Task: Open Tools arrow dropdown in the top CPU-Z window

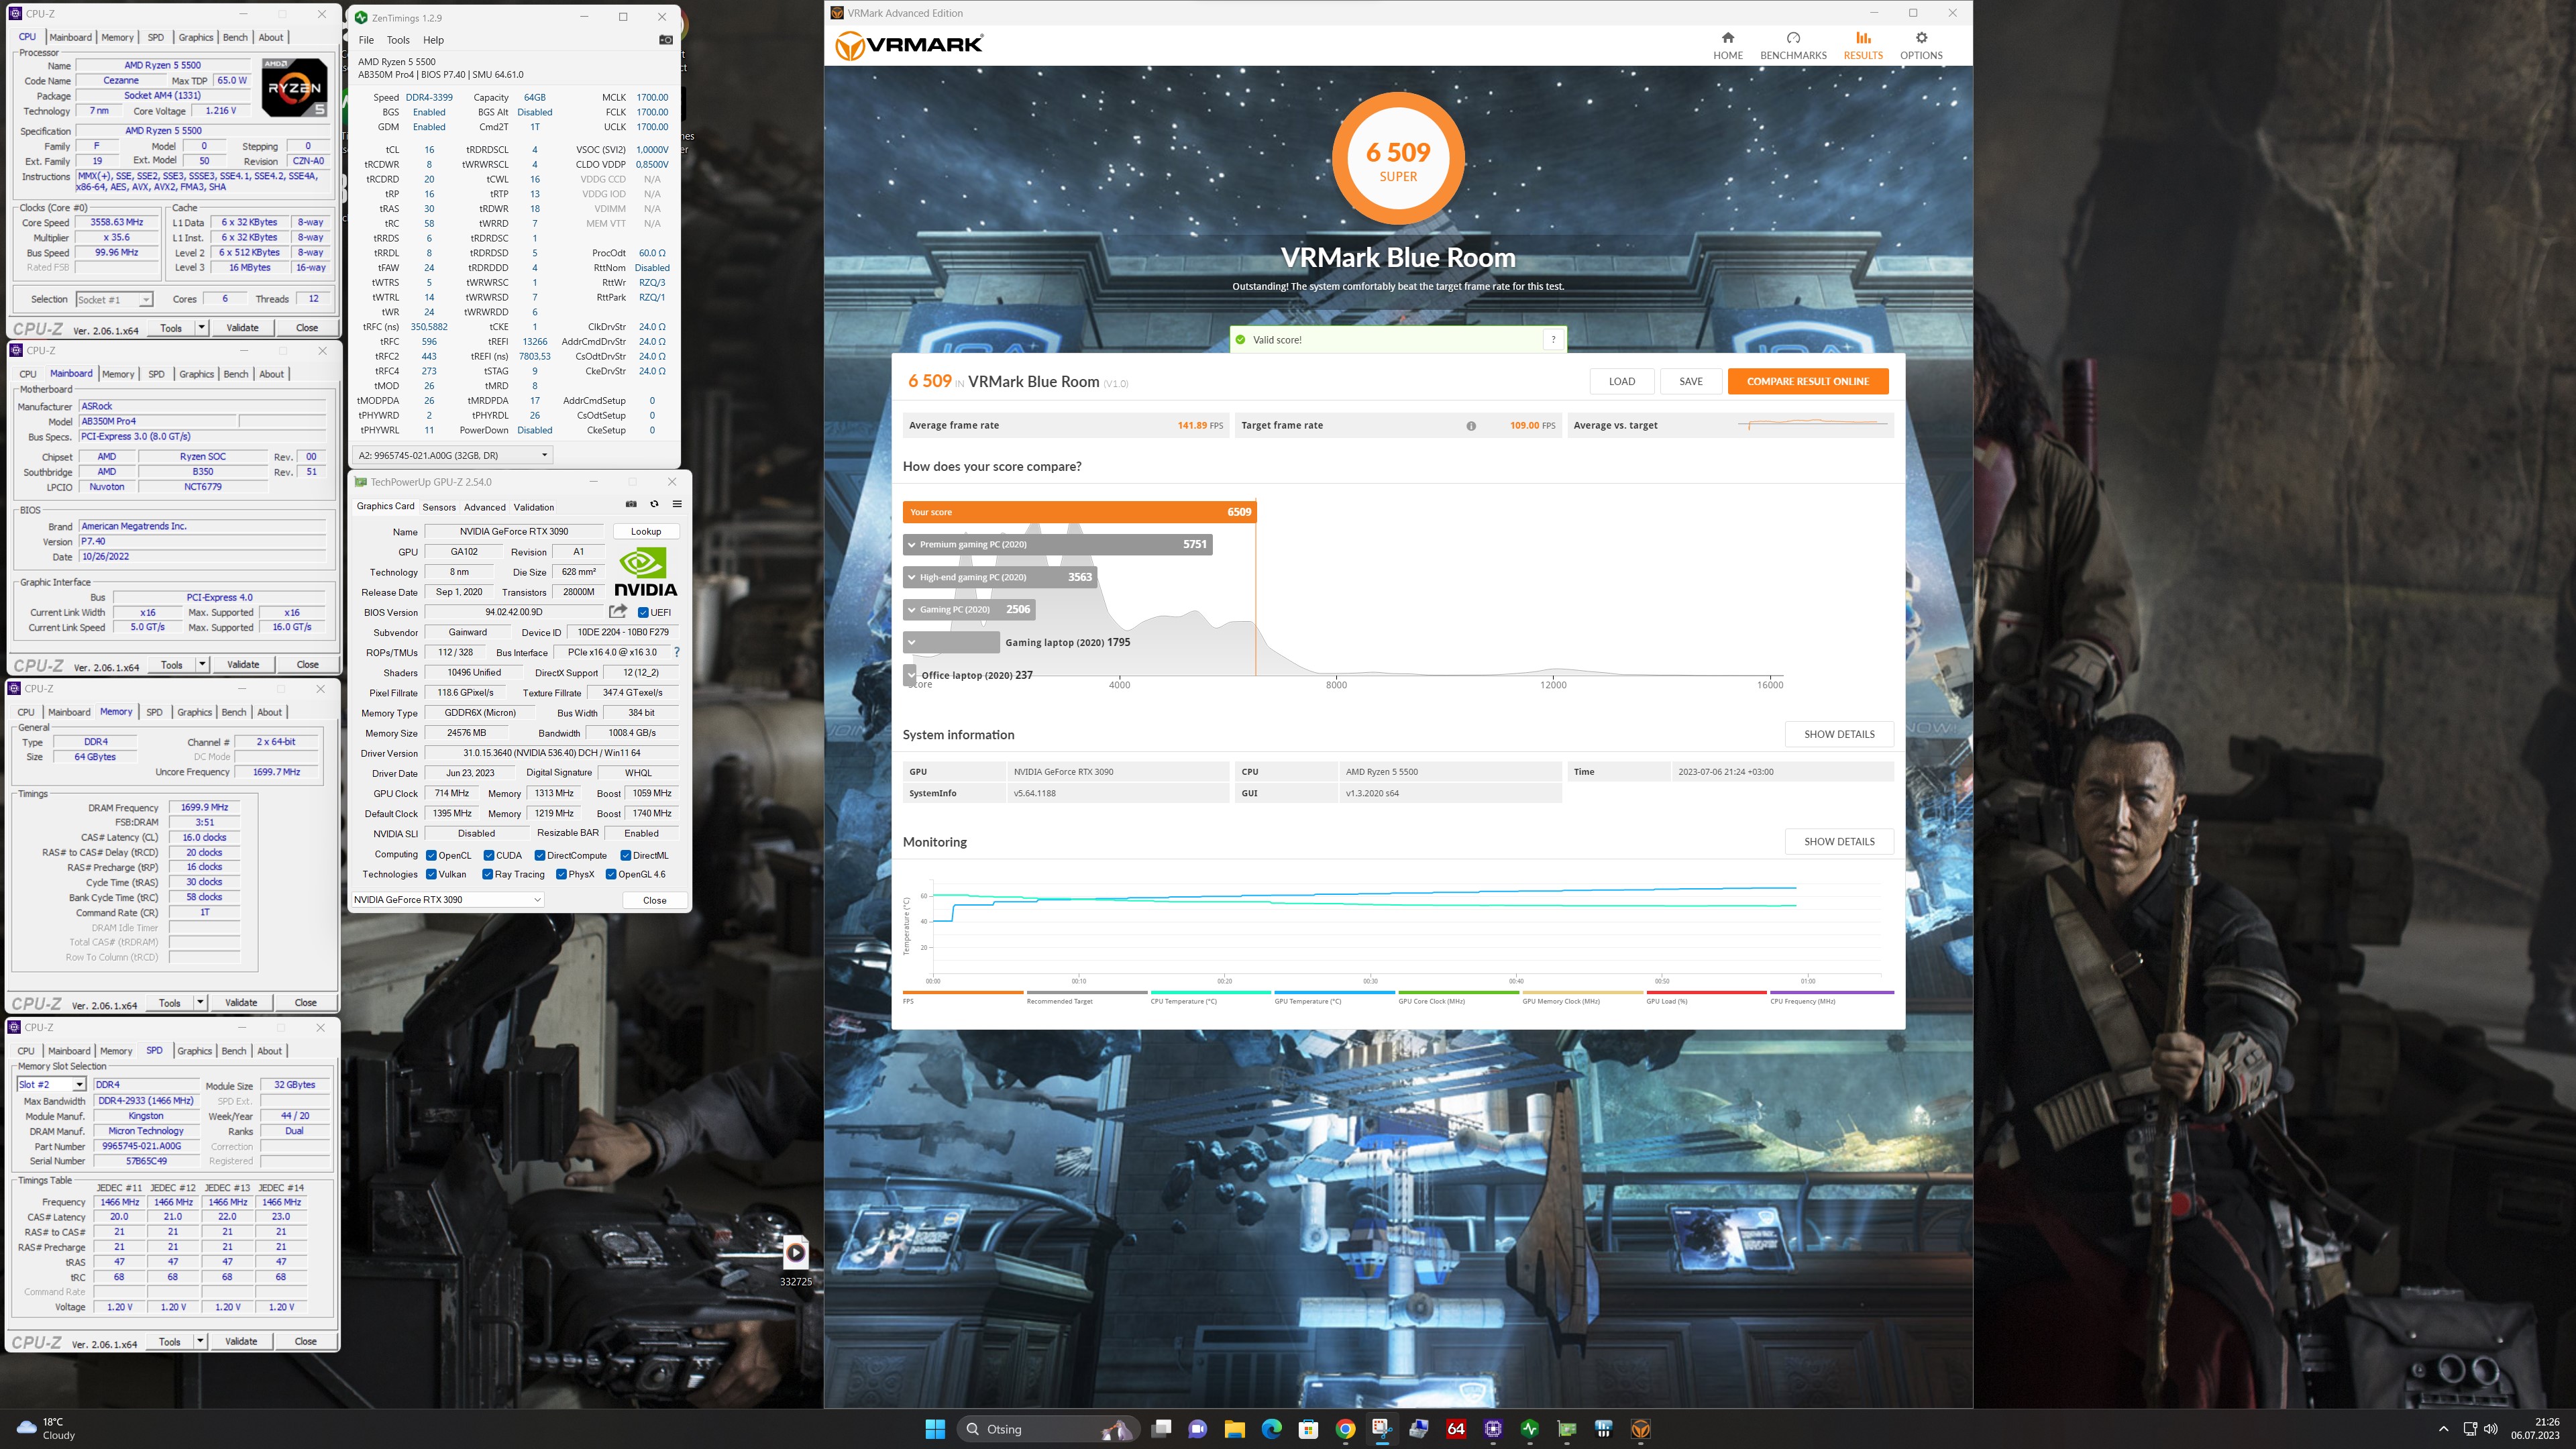Action: (x=201, y=328)
